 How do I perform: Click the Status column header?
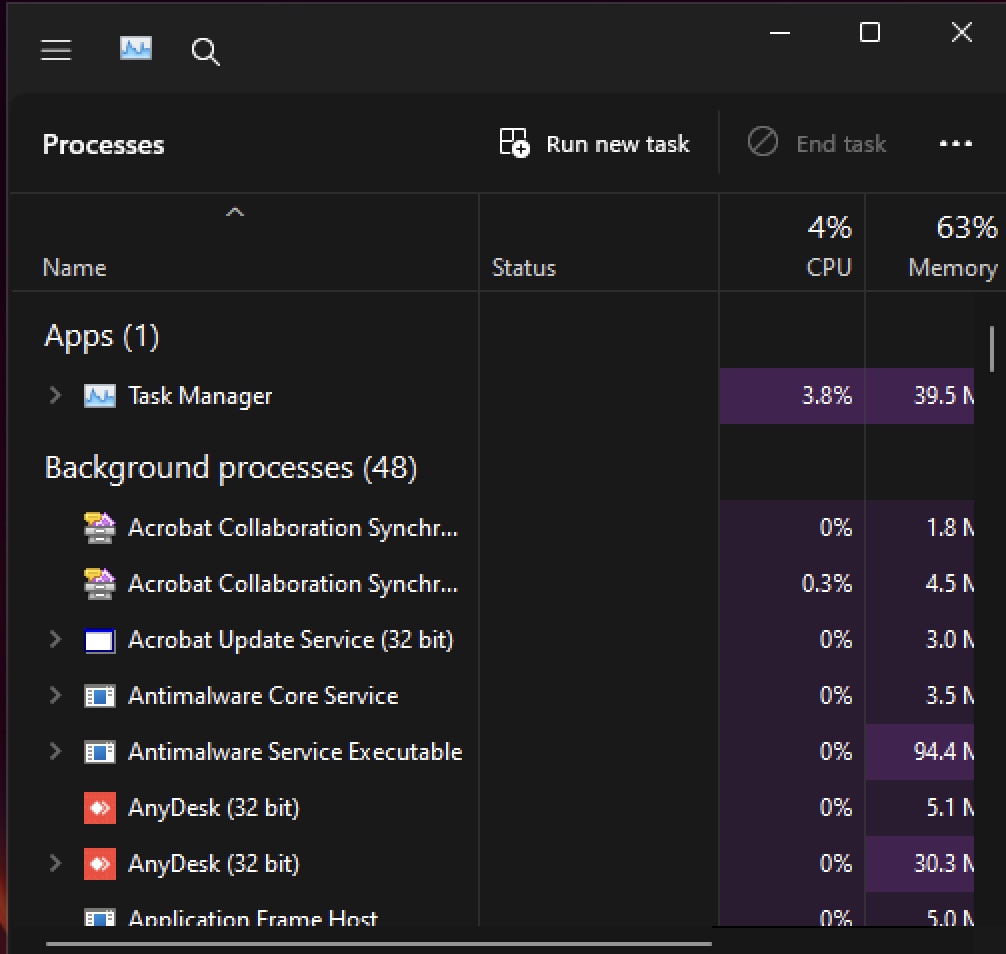pyautogui.click(x=523, y=268)
